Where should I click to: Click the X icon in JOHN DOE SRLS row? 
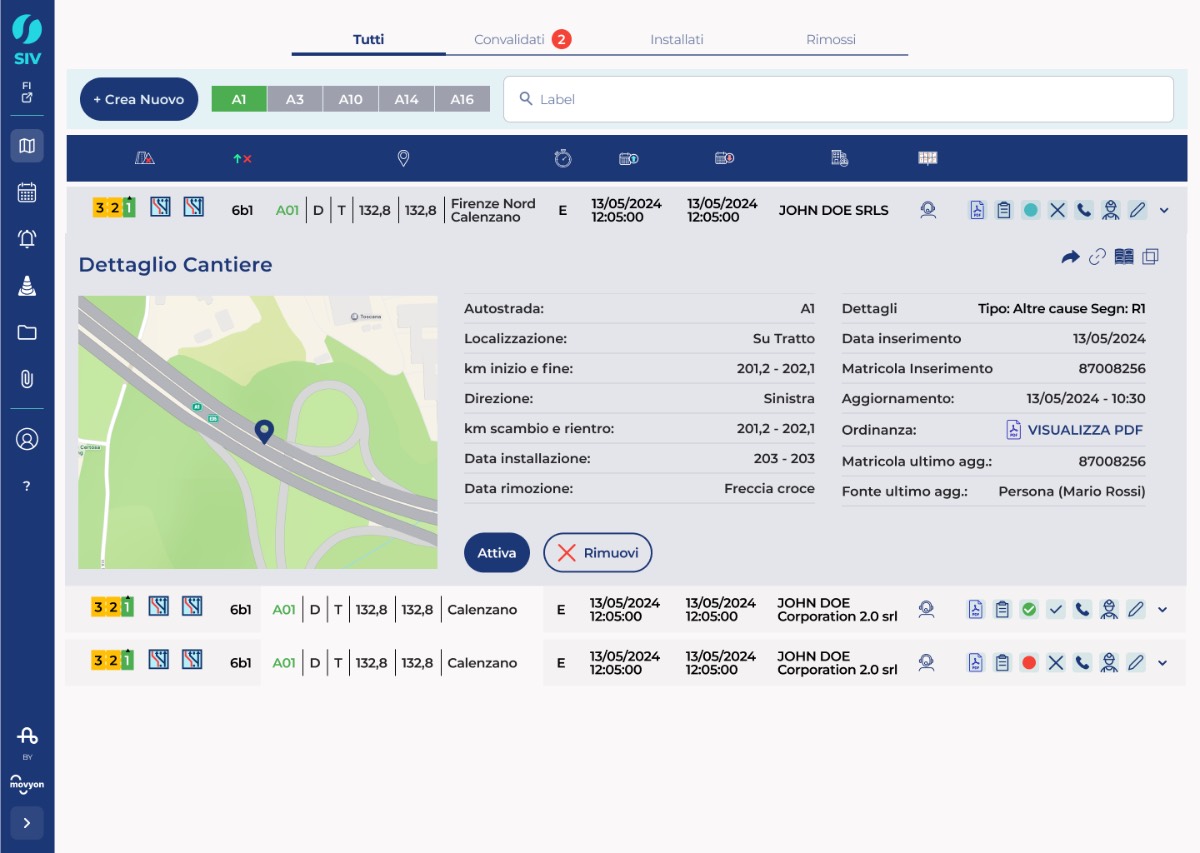point(1057,210)
